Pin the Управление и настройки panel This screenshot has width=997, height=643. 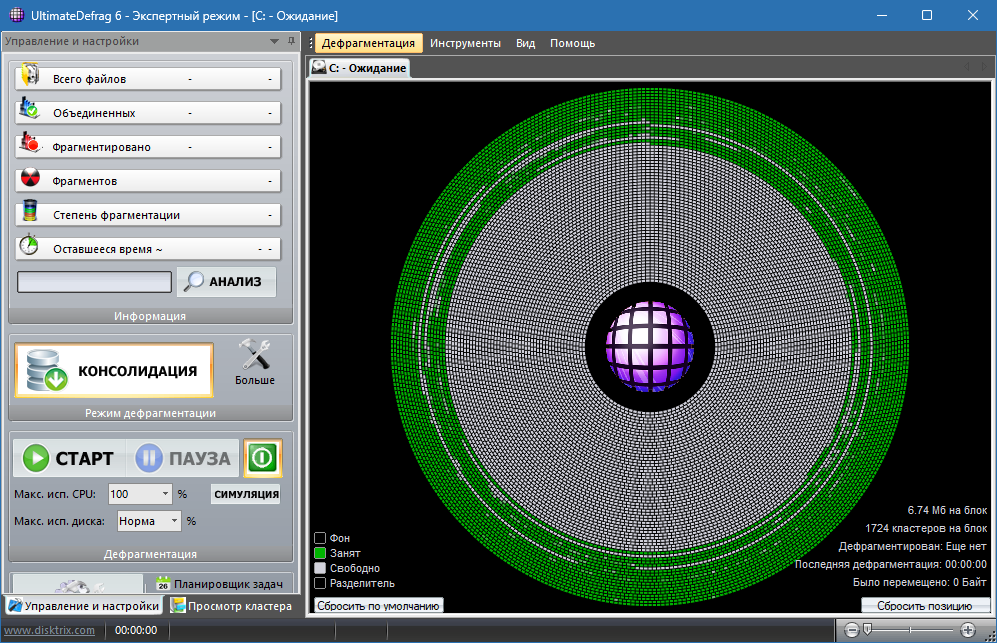click(291, 41)
